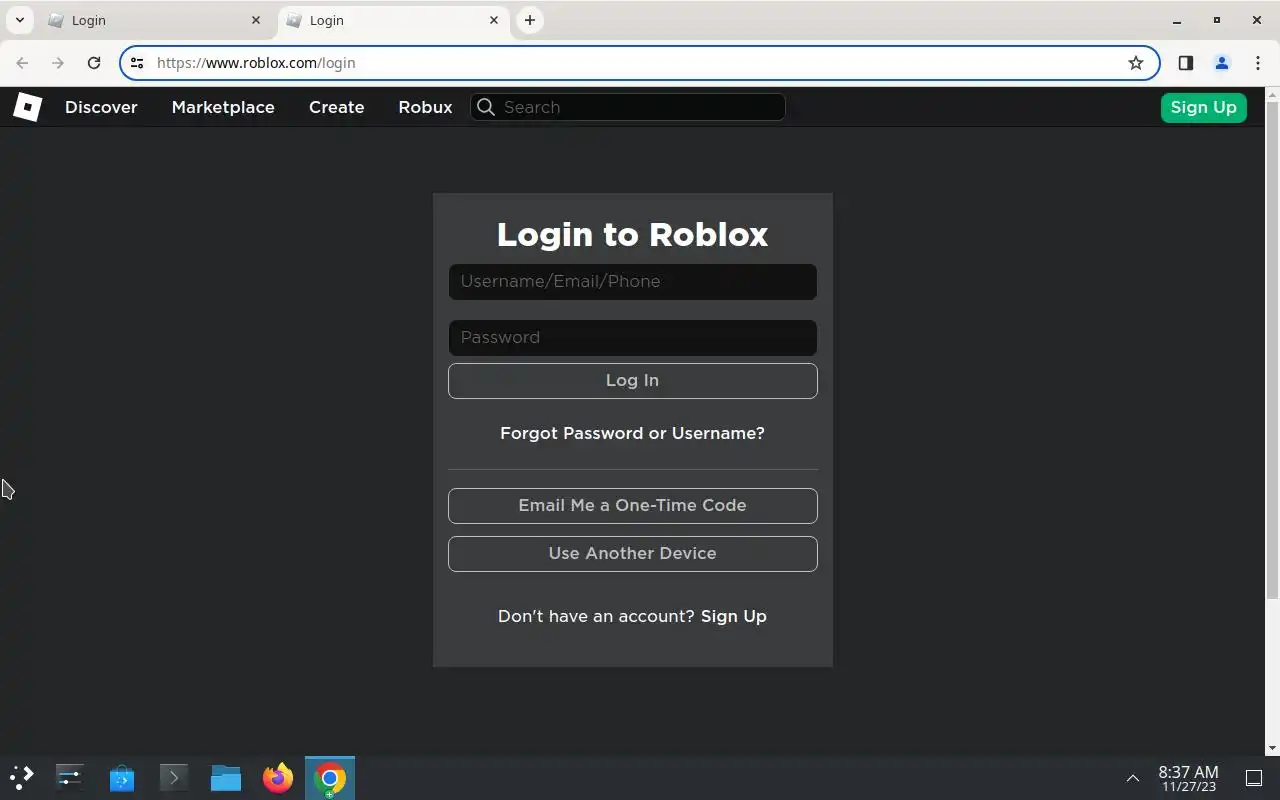This screenshot has width=1280, height=800.
Task: Click the Chrome taskbar icon
Action: pyautogui.click(x=330, y=777)
